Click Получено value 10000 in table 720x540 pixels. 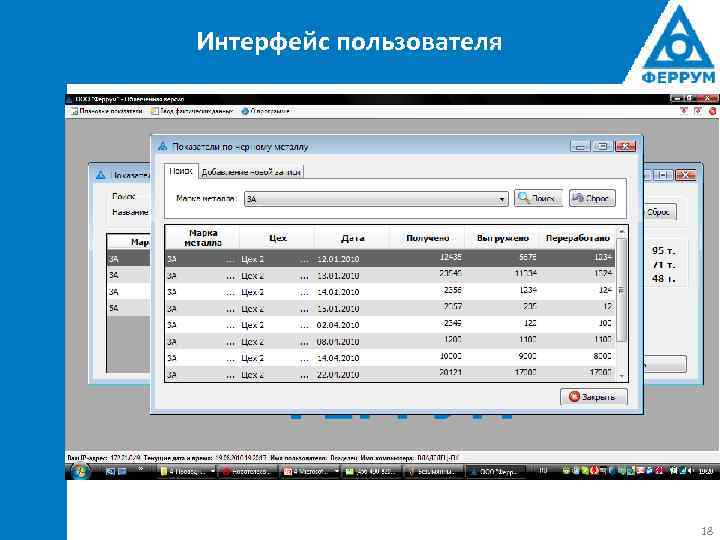pos(450,356)
